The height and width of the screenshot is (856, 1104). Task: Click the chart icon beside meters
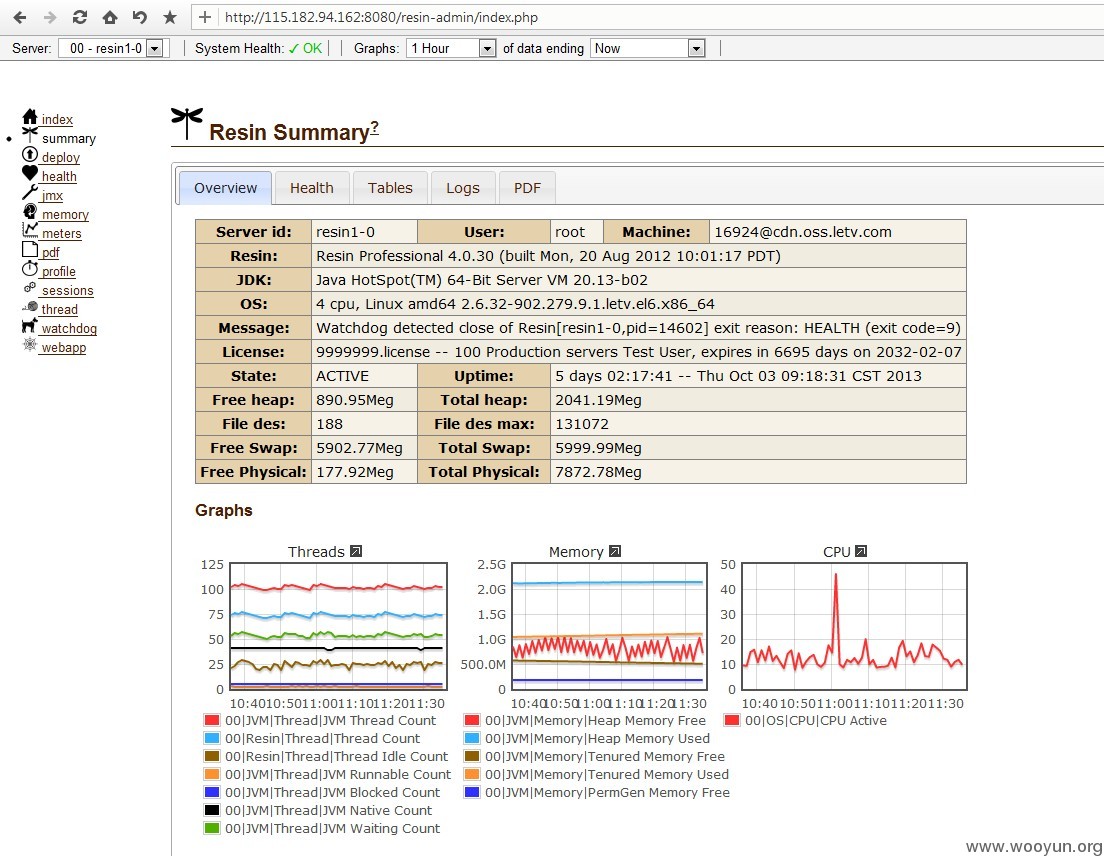point(30,229)
